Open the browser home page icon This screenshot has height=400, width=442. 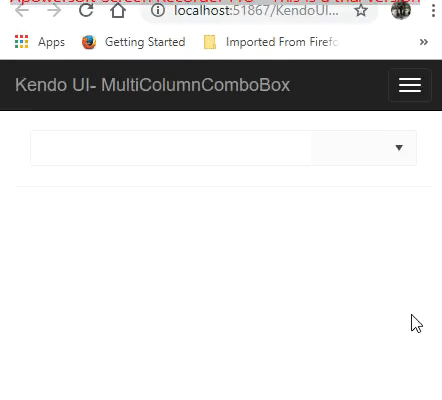tap(118, 10)
